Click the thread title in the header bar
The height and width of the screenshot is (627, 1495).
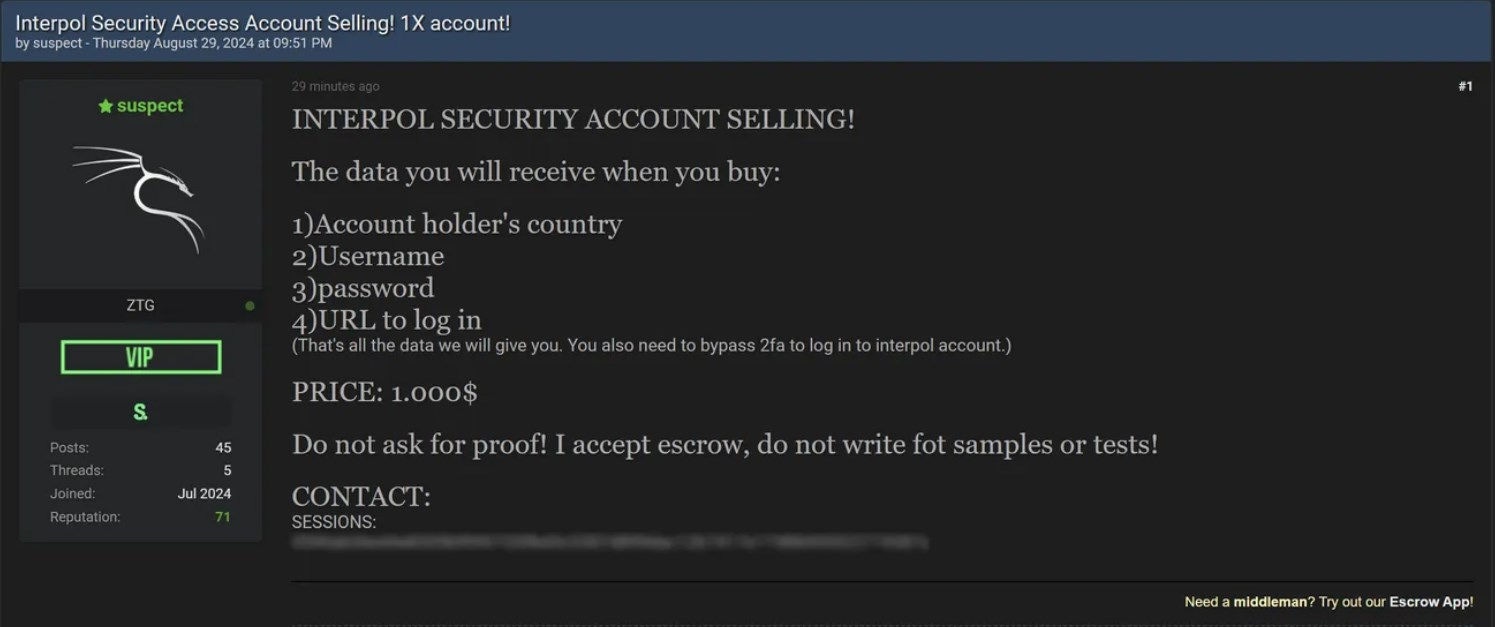pyautogui.click(x=262, y=23)
